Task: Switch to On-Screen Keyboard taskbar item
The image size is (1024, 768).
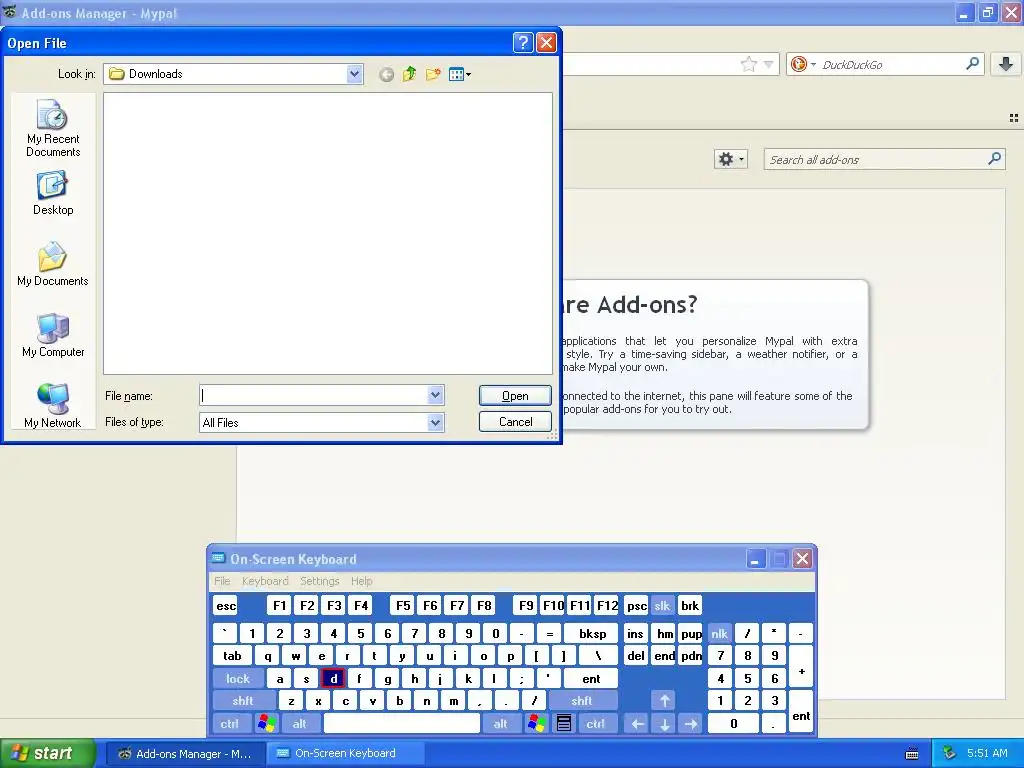Action: click(345, 753)
